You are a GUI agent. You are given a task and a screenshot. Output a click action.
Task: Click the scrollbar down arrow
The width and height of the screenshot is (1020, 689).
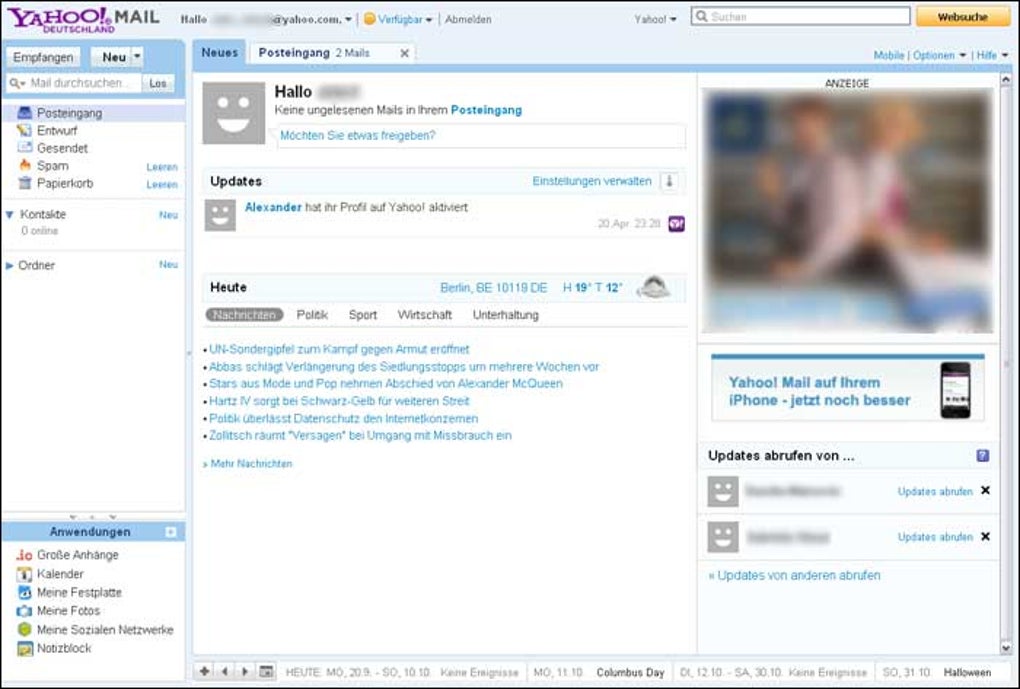point(1006,648)
